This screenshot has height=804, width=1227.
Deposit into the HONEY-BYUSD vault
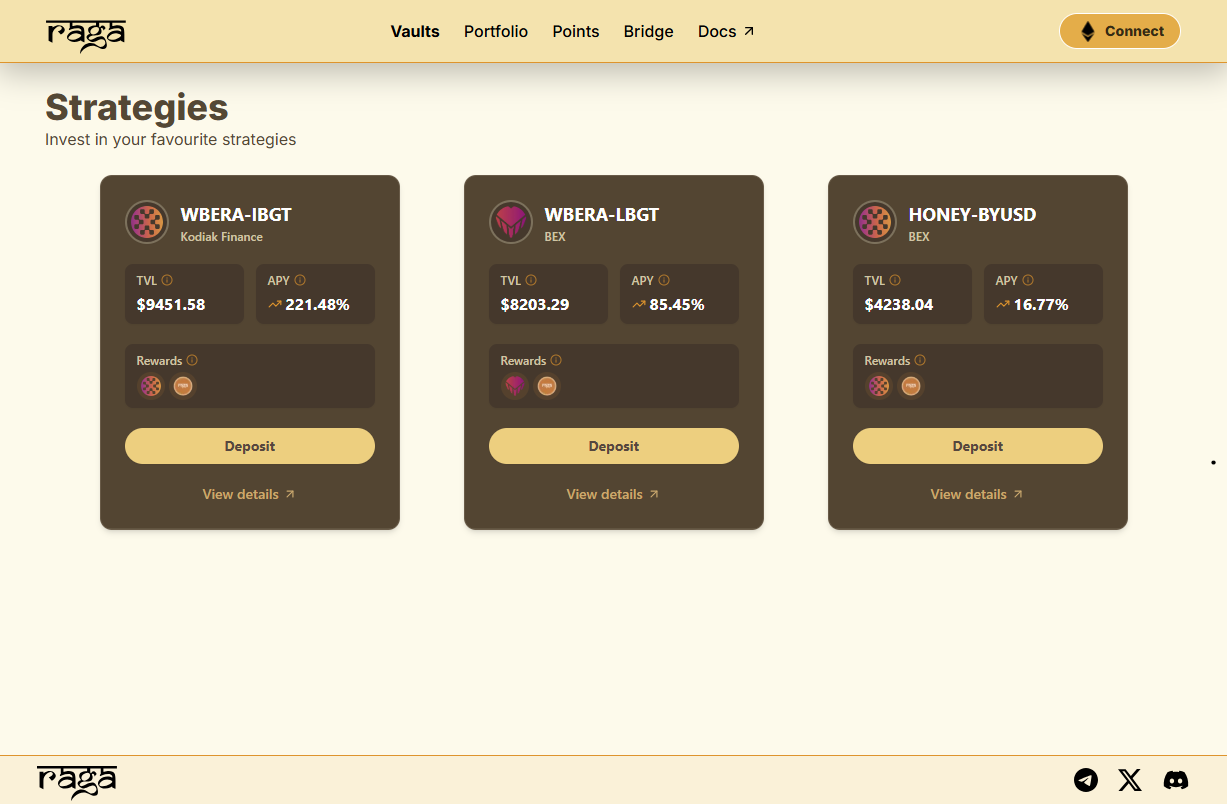pos(978,446)
